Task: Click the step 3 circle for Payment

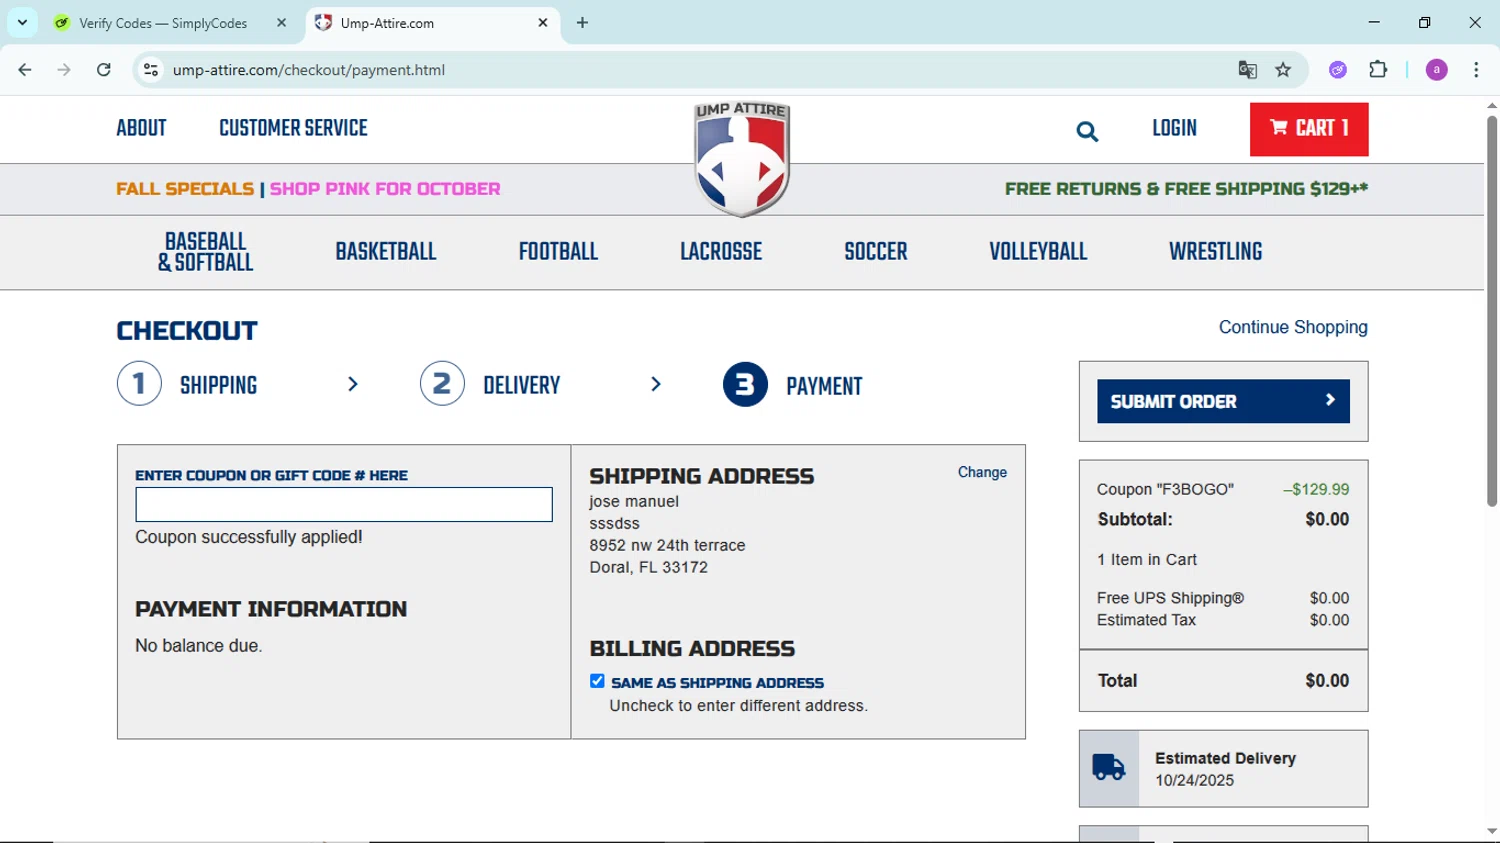Action: (x=745, y=384)
